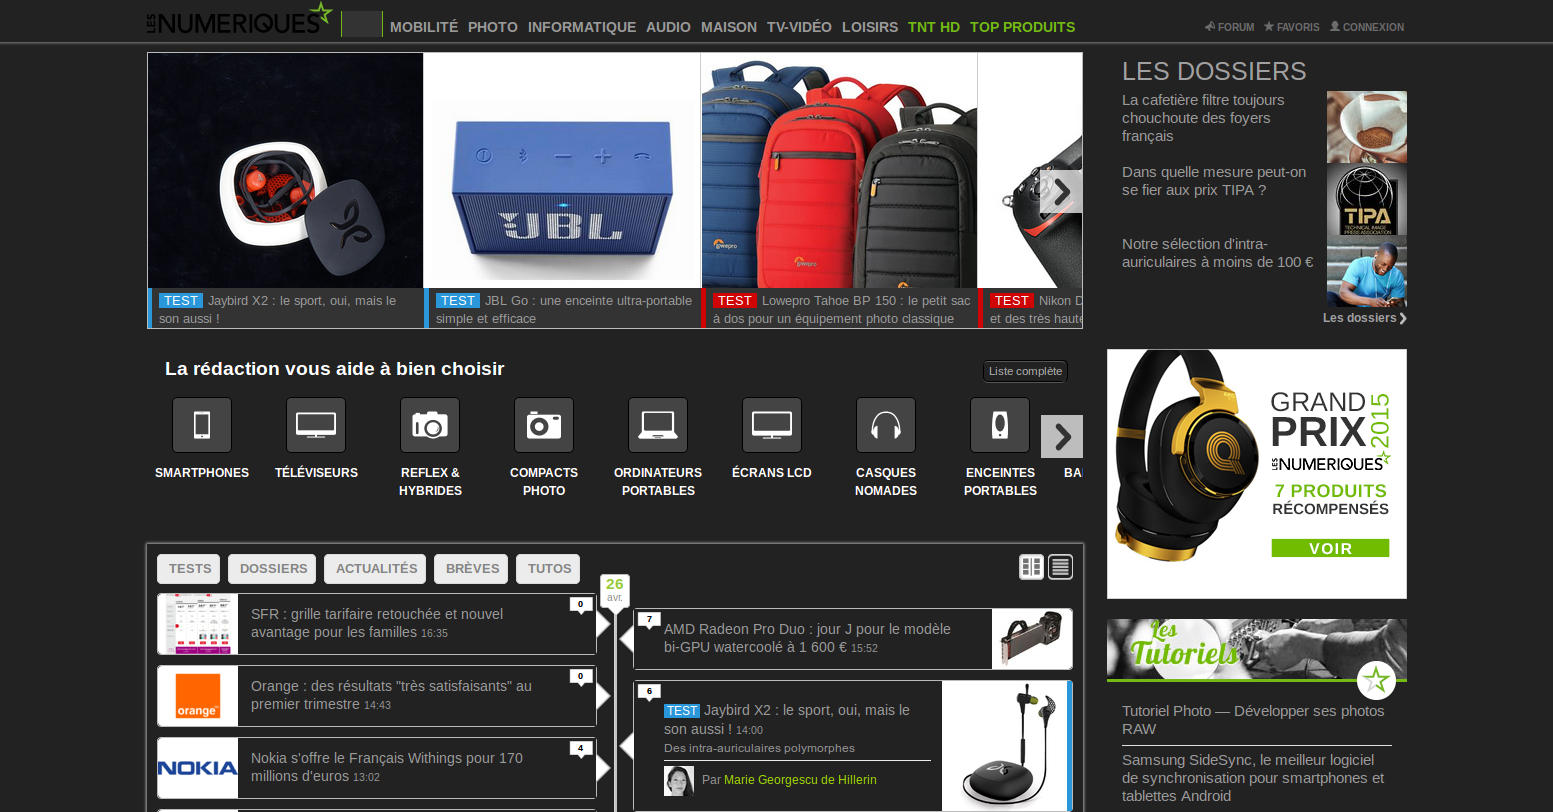1553x812 pixels.
Task: Open the TNT HD menu item
Action: 934,27
